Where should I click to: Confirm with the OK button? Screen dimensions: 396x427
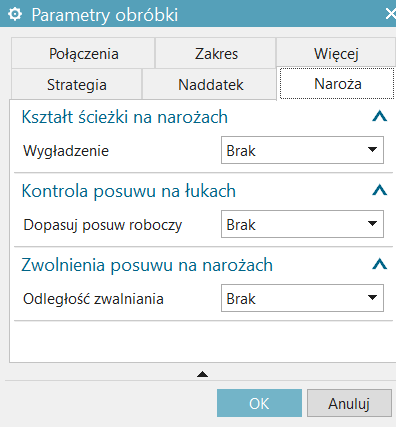click(259, 403)
